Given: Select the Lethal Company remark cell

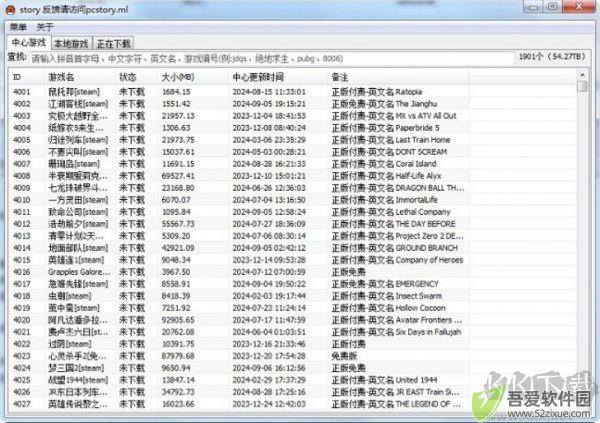Looking at the screenshot, I should pyautogui.click(x=391, y=212).
